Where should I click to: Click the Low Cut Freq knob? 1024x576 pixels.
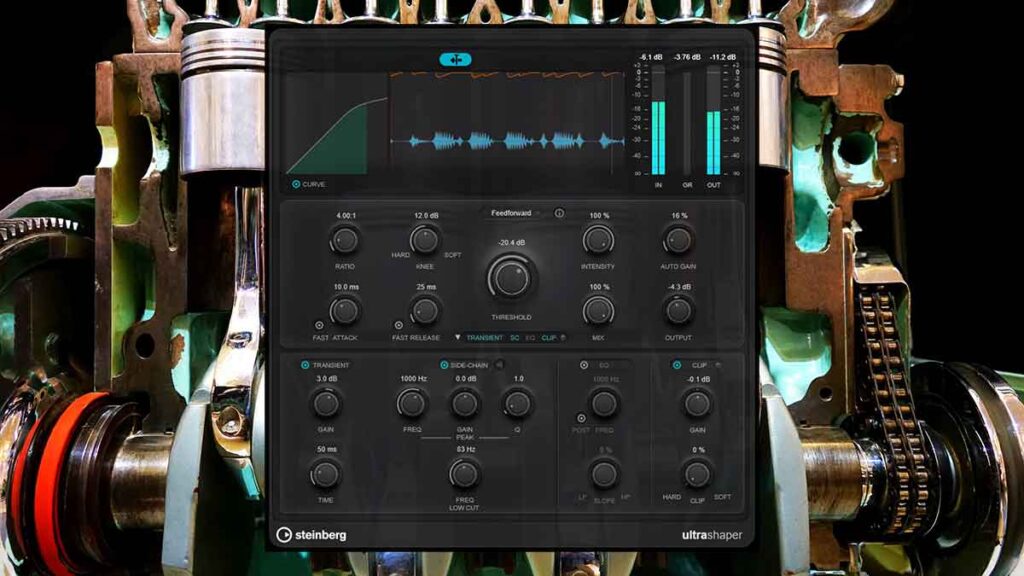[464, 474]
